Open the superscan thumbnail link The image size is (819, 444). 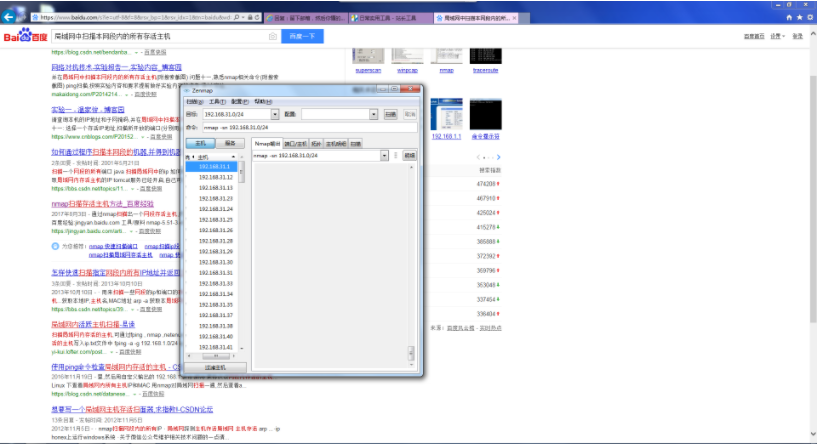click(368, 70)
